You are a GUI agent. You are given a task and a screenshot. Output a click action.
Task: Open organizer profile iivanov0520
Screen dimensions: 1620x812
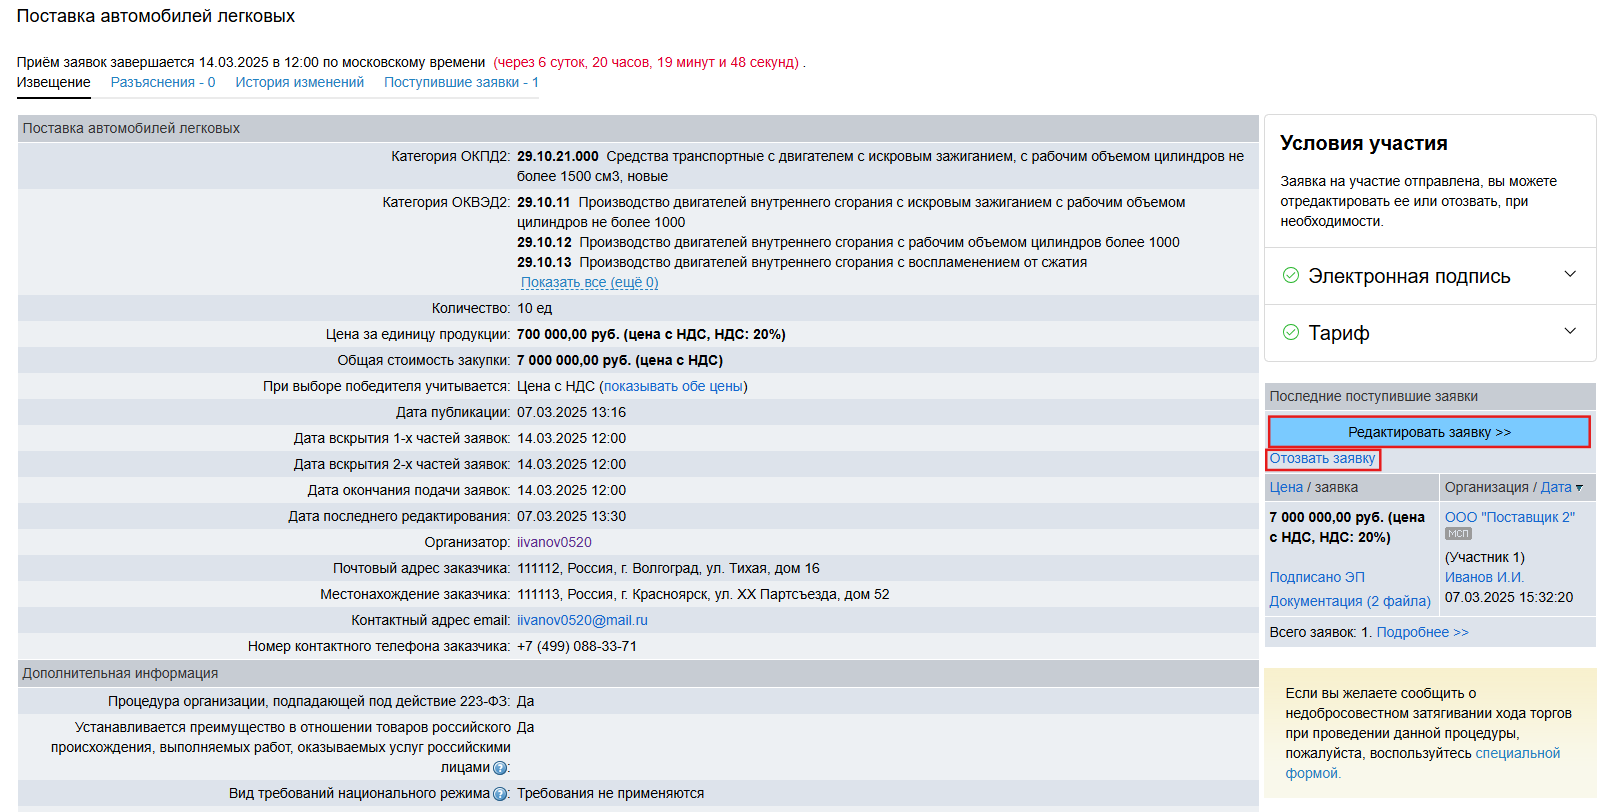554,542
